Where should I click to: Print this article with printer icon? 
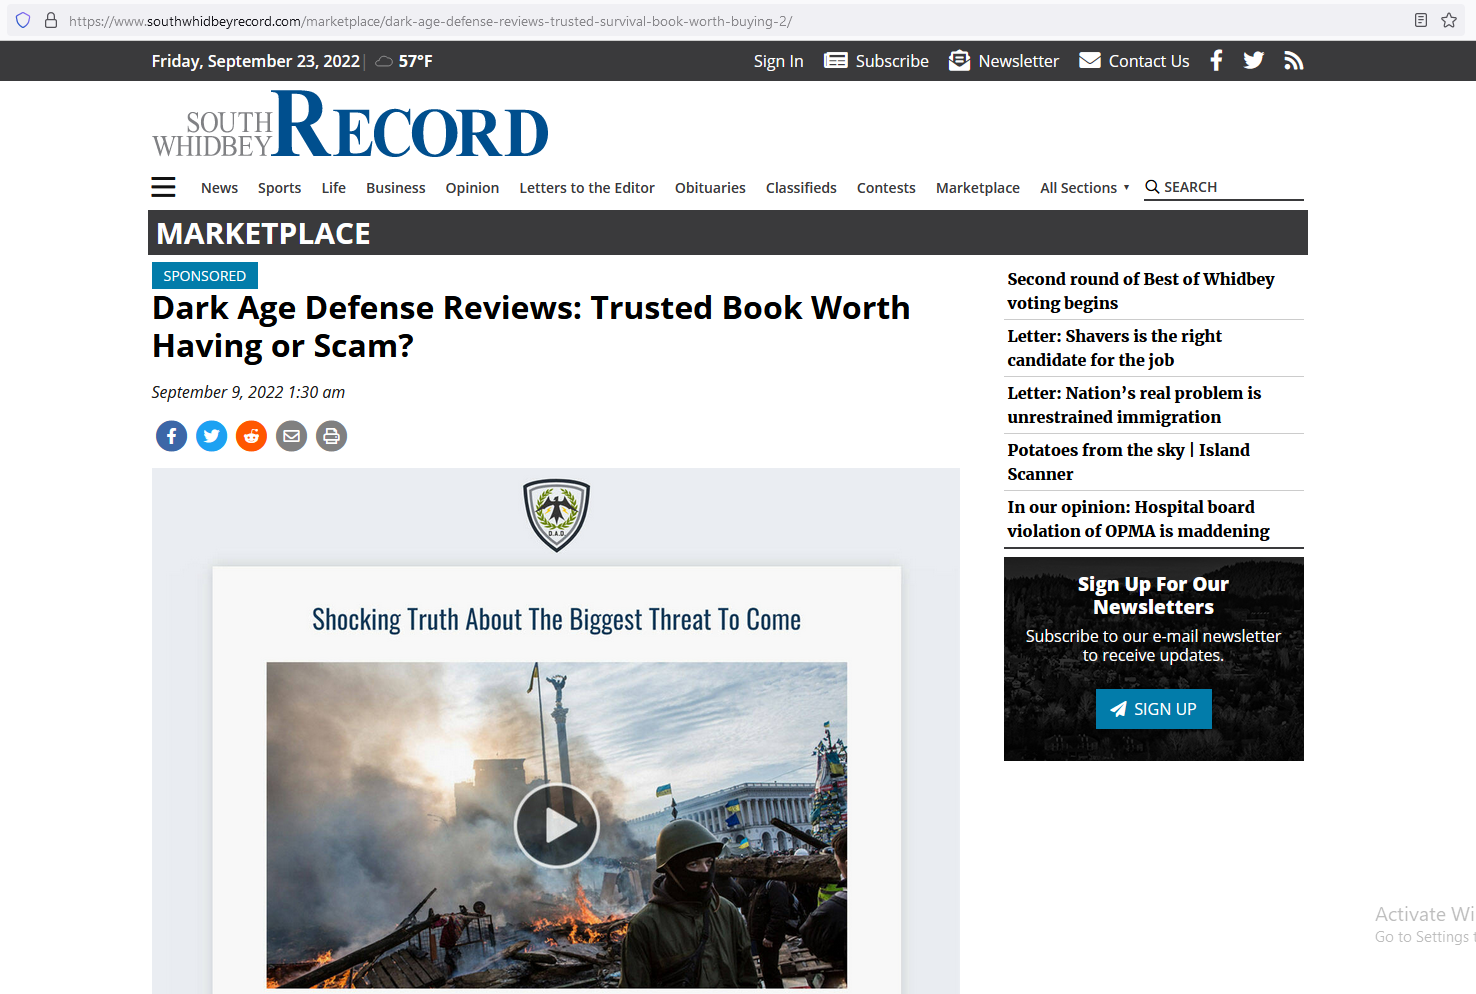(332, 436)
